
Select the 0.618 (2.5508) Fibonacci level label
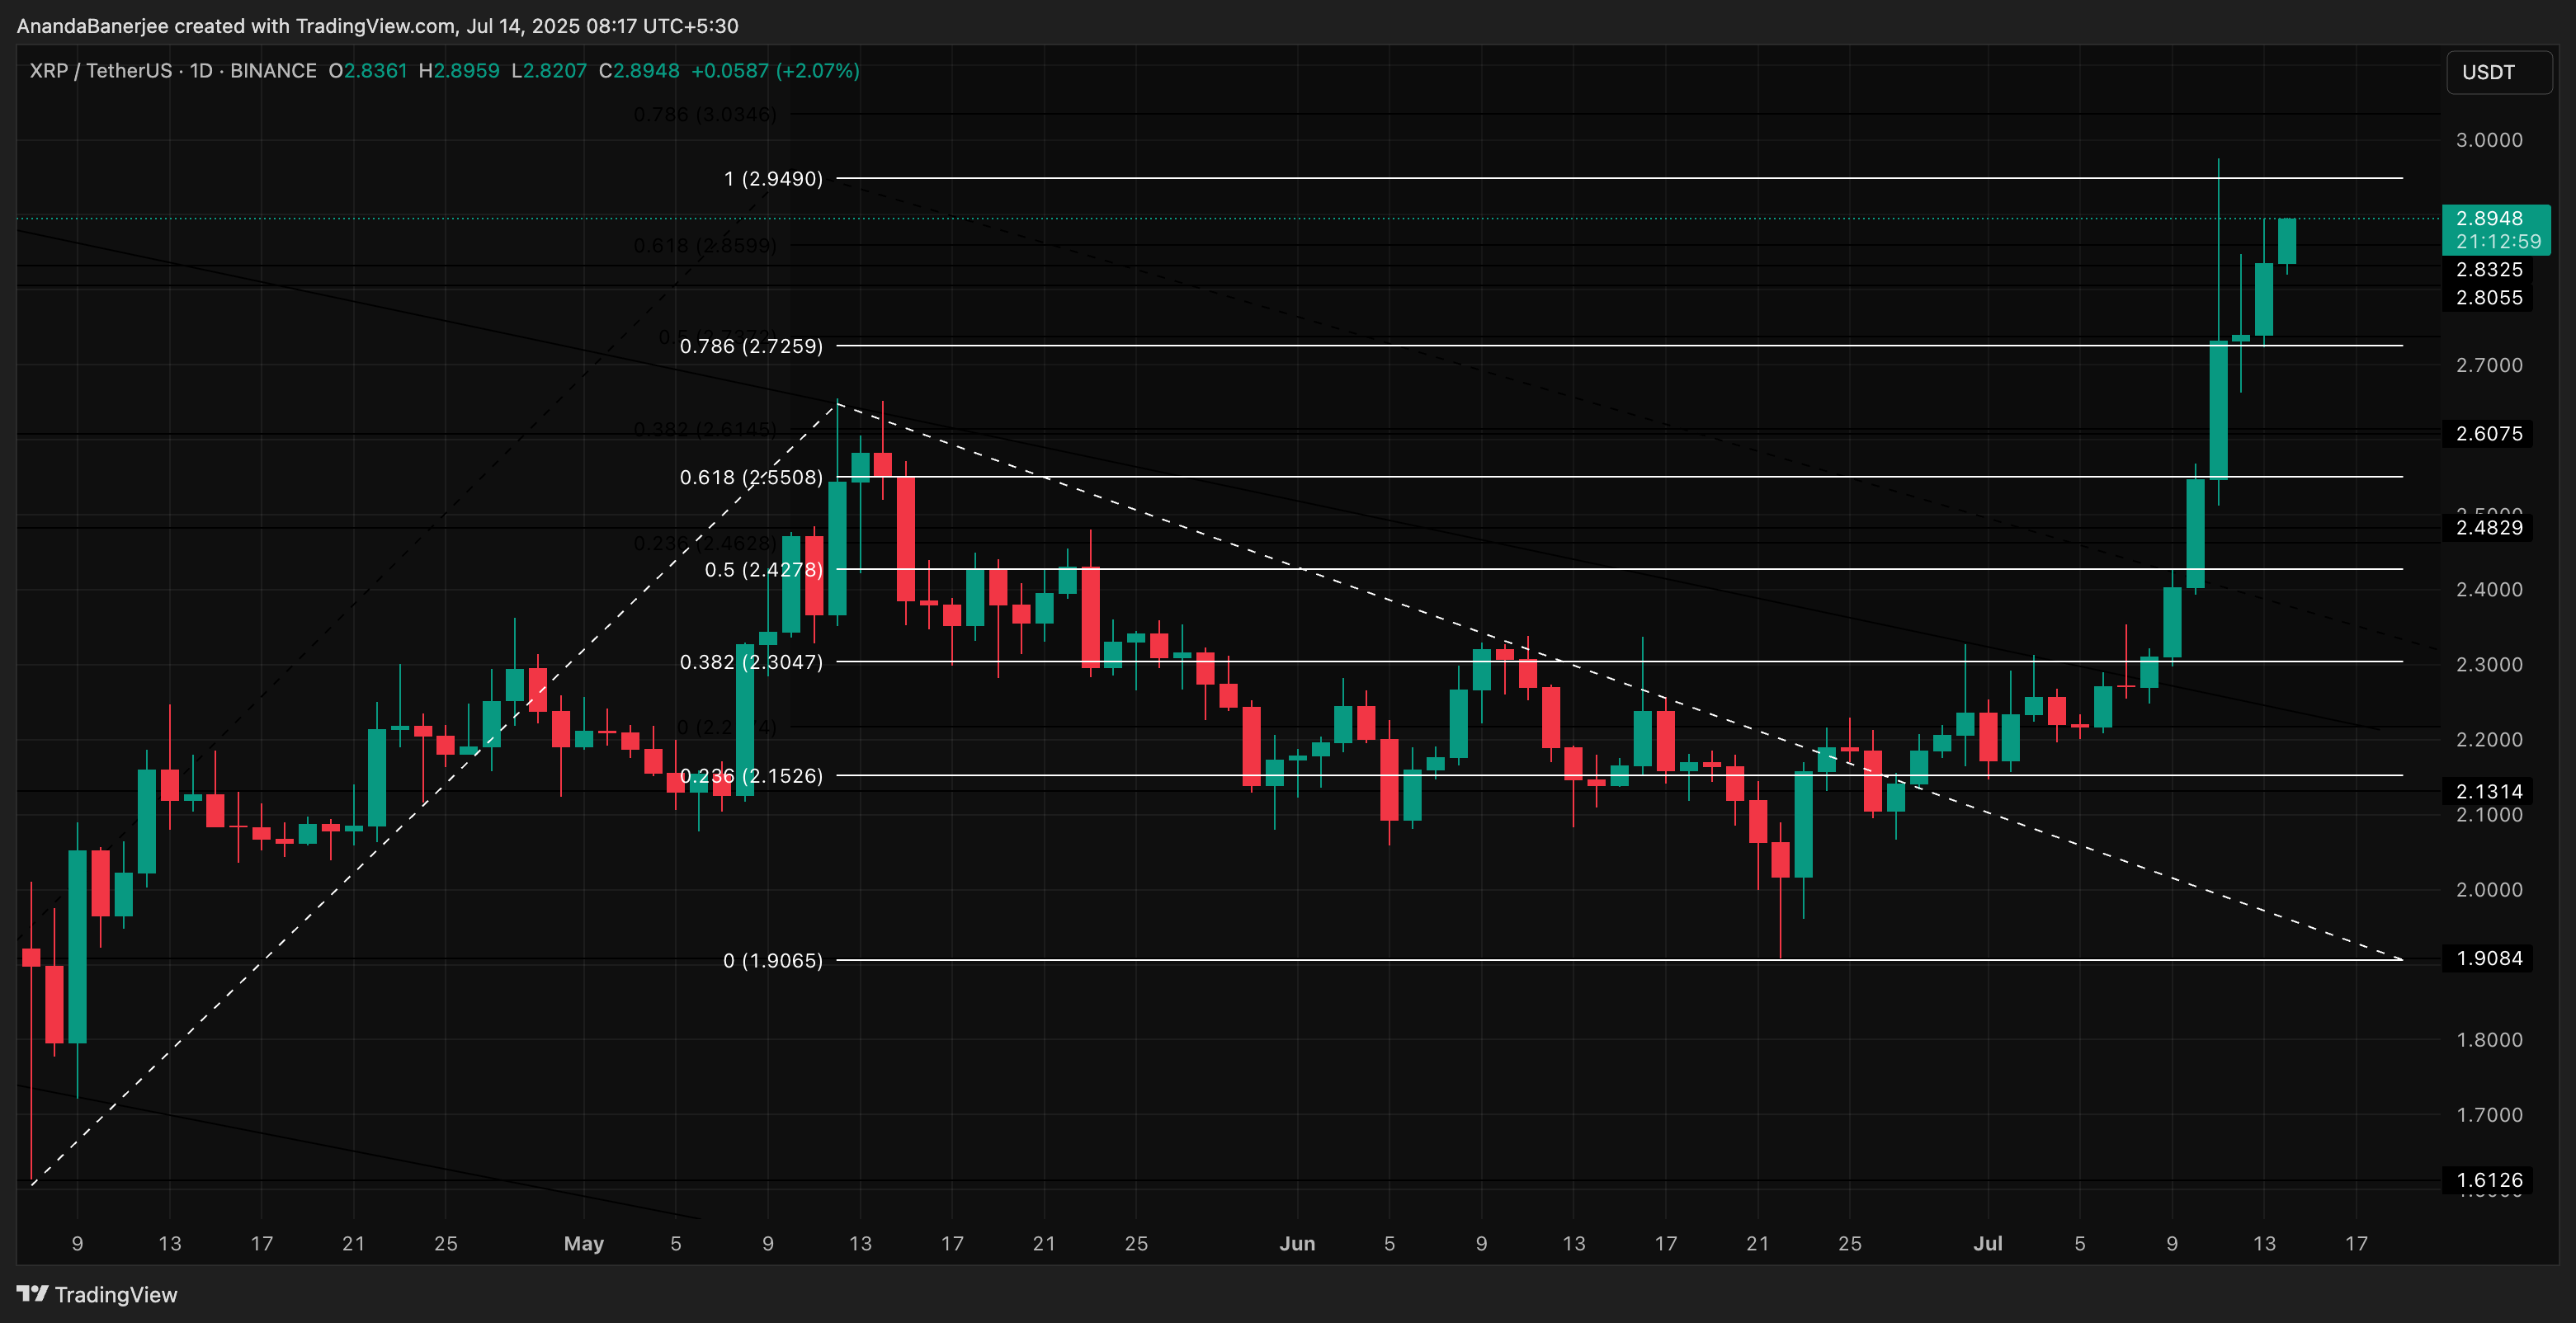click(751, 478)
